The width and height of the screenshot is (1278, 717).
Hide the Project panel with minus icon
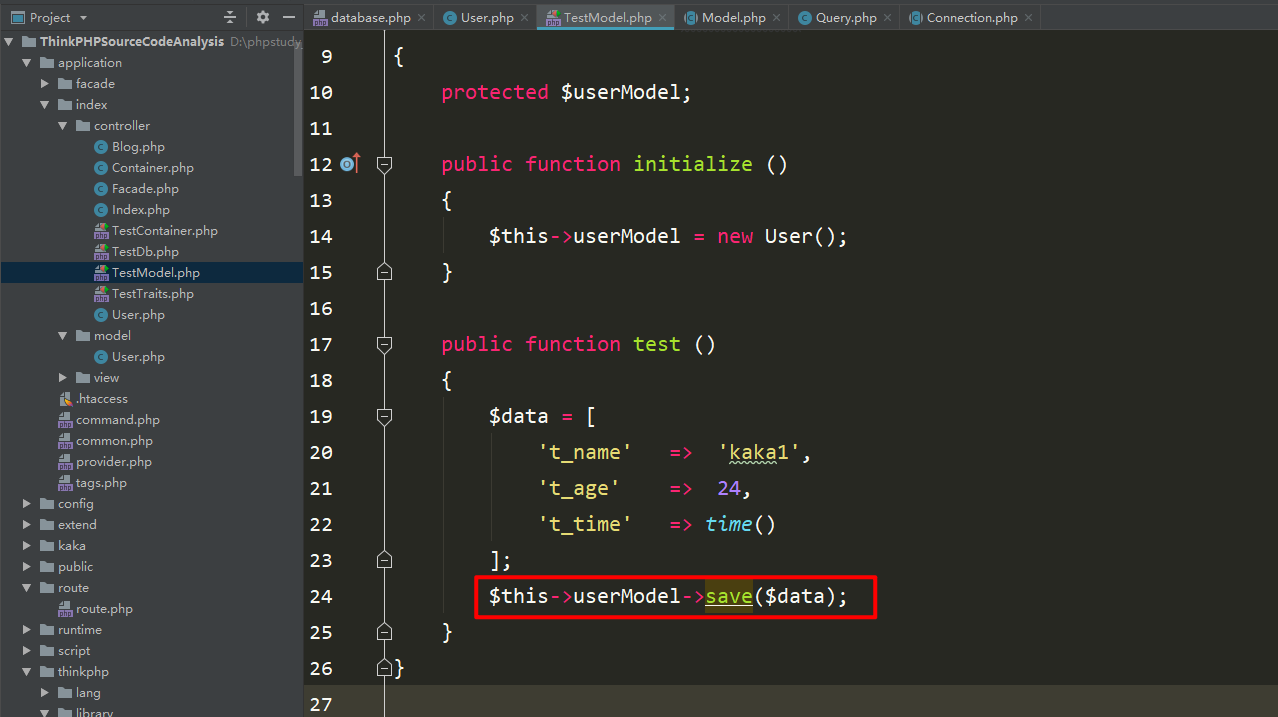tap(289, 17)
